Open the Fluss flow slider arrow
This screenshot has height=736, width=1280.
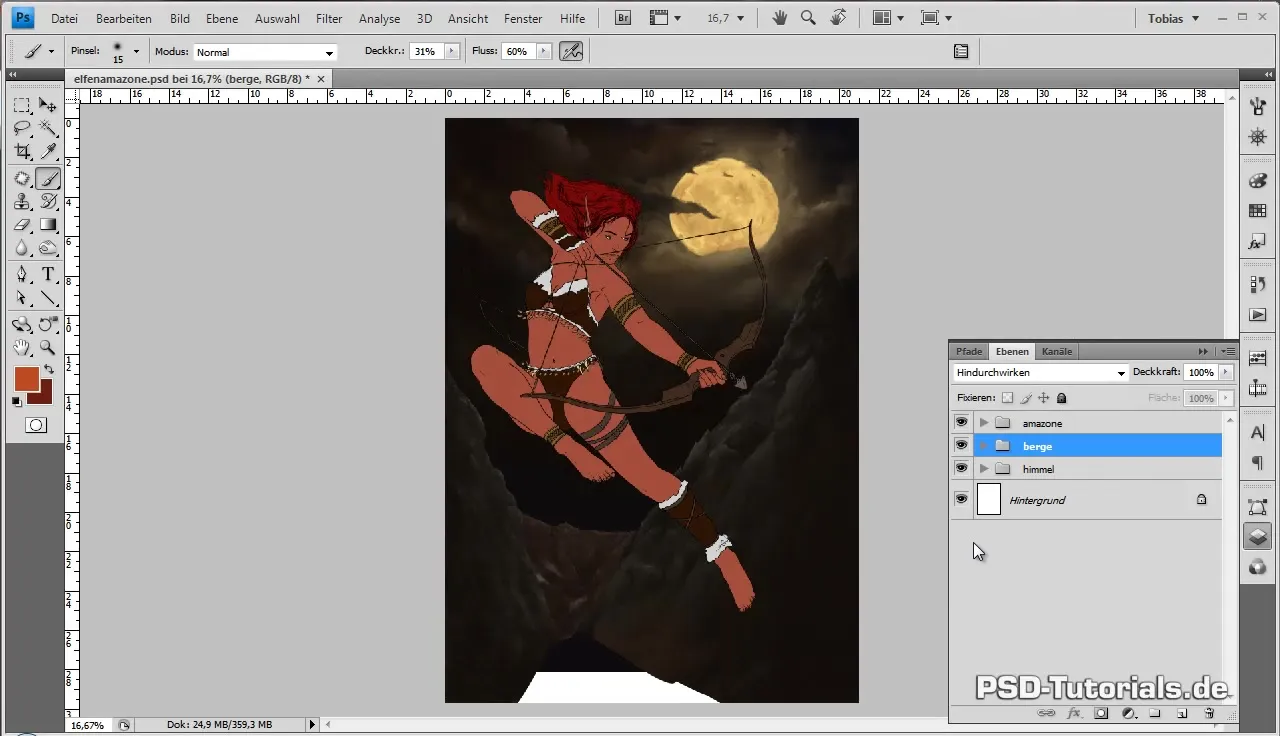point(543,51)
